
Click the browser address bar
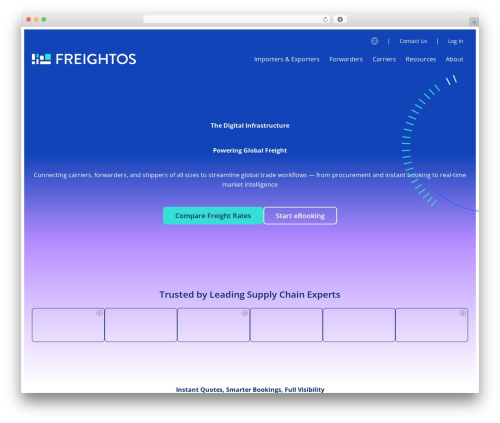[x=237, y=19]
